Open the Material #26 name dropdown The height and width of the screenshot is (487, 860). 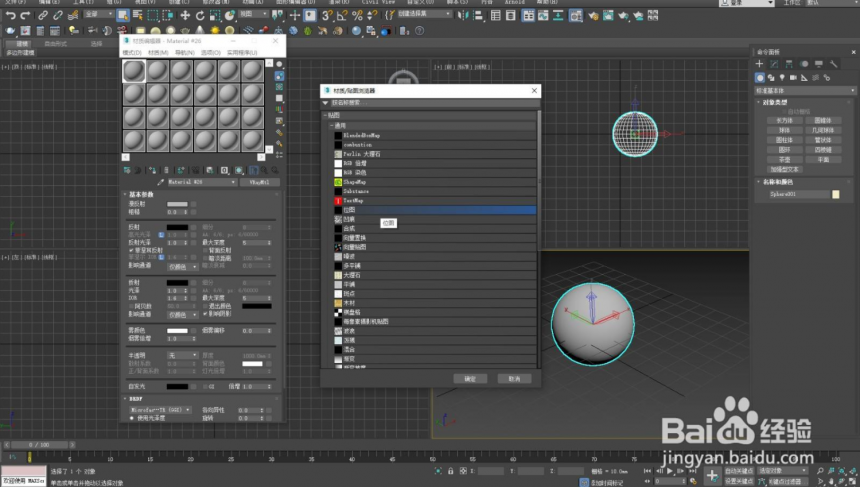[202, 182]
